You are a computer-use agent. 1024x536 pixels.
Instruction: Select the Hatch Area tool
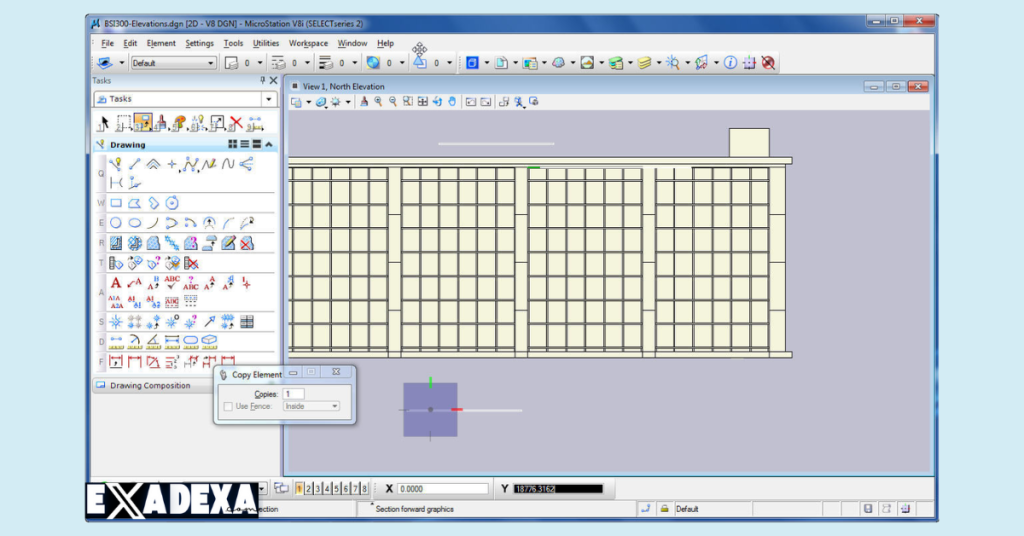coord(116,243)
